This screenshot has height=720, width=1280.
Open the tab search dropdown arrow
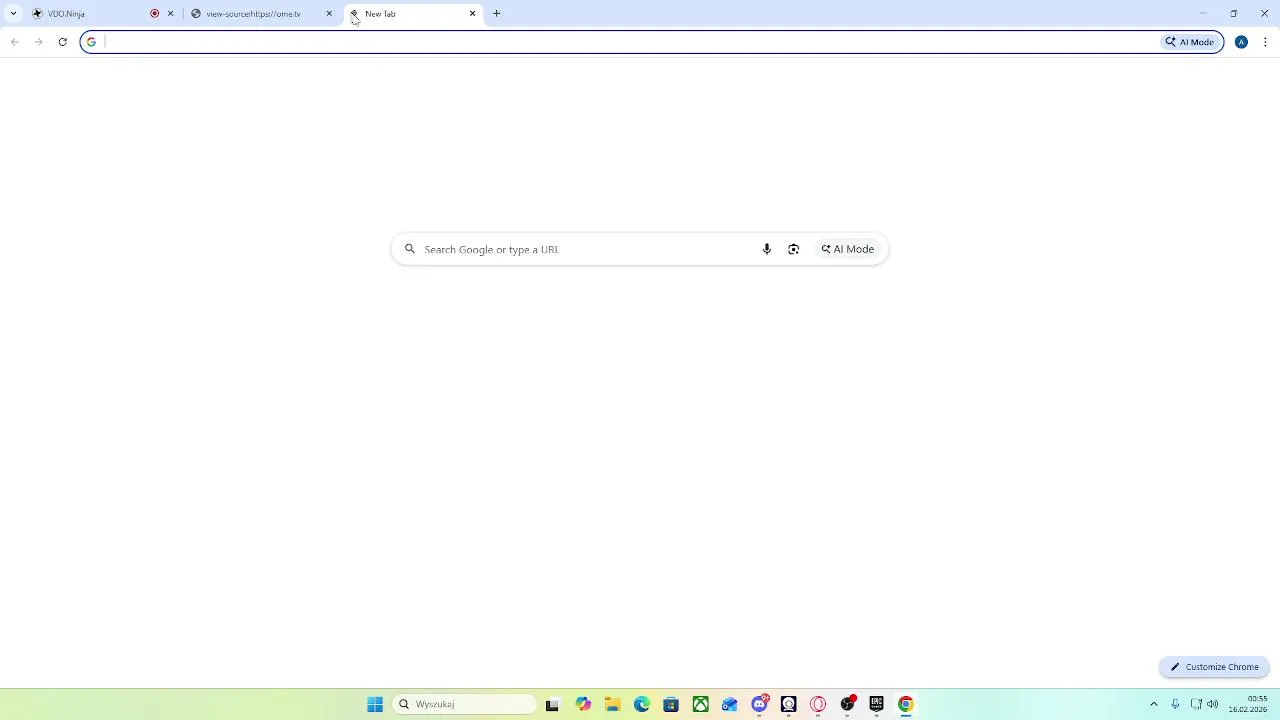pos(13,14)
